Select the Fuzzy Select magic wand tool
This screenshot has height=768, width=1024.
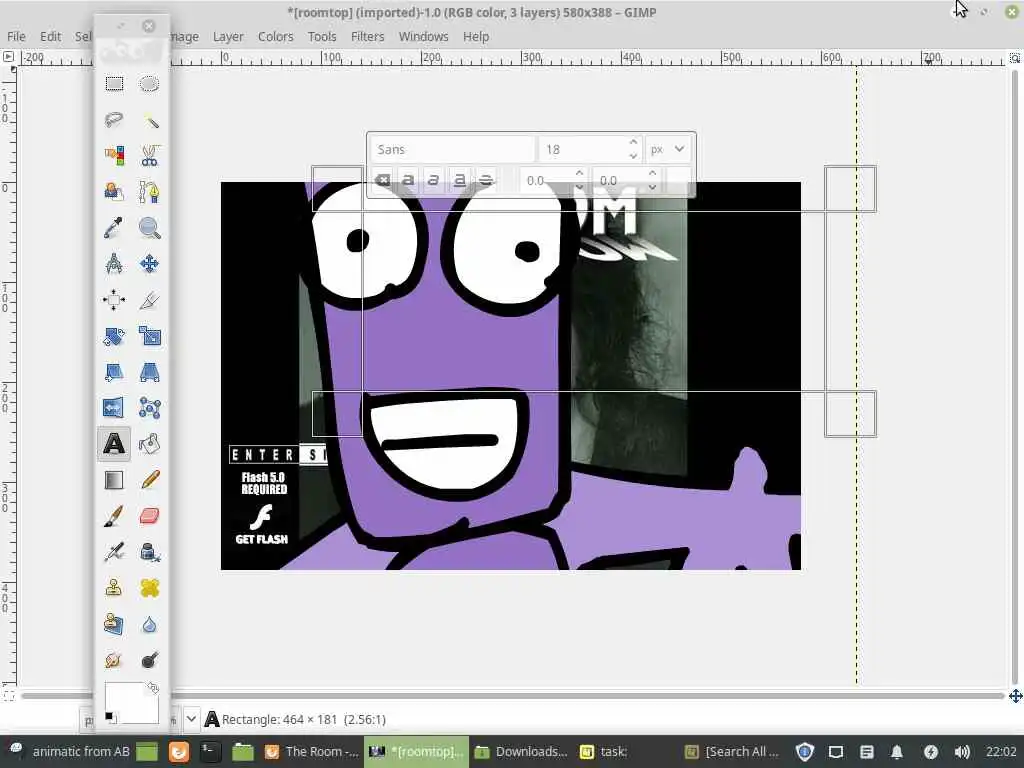150,120
